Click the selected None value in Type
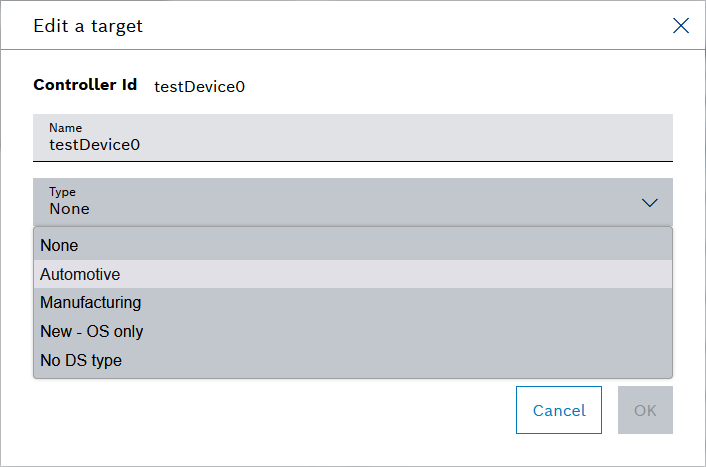This screenshot has height=467, width=706. pyautogui.click(x=69, y=209)
